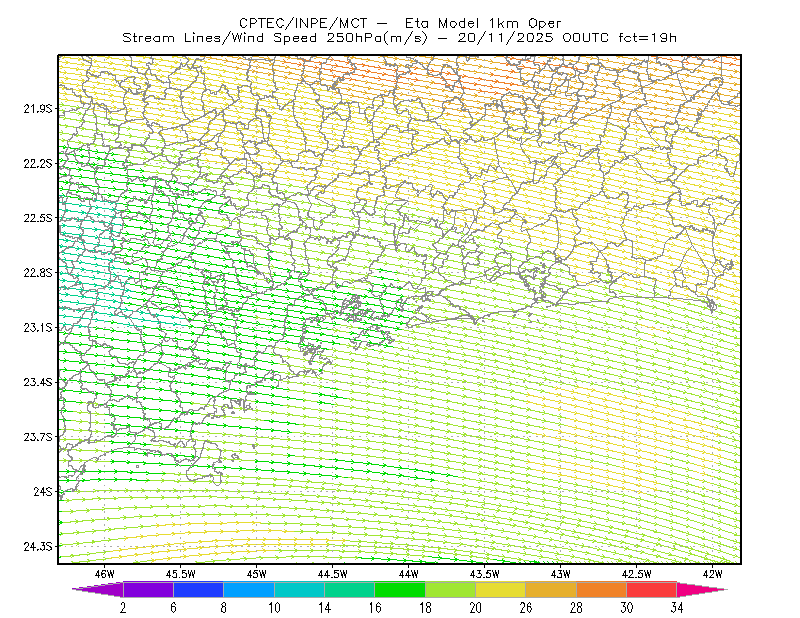Click the 22.8S latitude axis label
The height and width of the screenshot is (618, 800).
[x=38, y=273]
